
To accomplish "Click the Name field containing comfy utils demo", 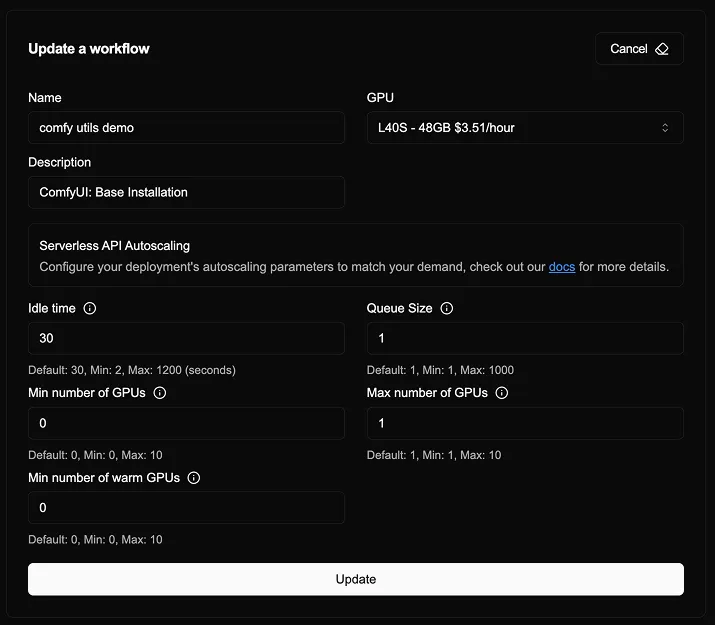I will pyautogui.click(x=186, y=128).
